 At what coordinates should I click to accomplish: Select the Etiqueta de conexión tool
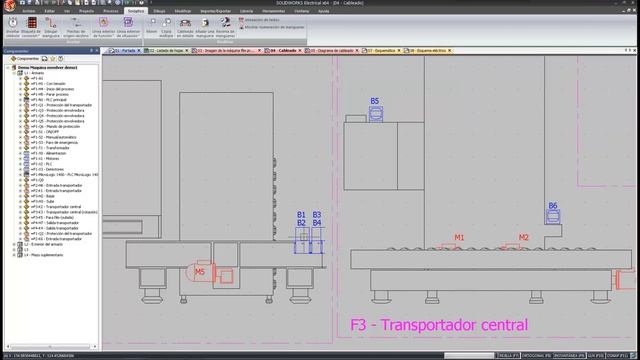click(x=31, y=27)
